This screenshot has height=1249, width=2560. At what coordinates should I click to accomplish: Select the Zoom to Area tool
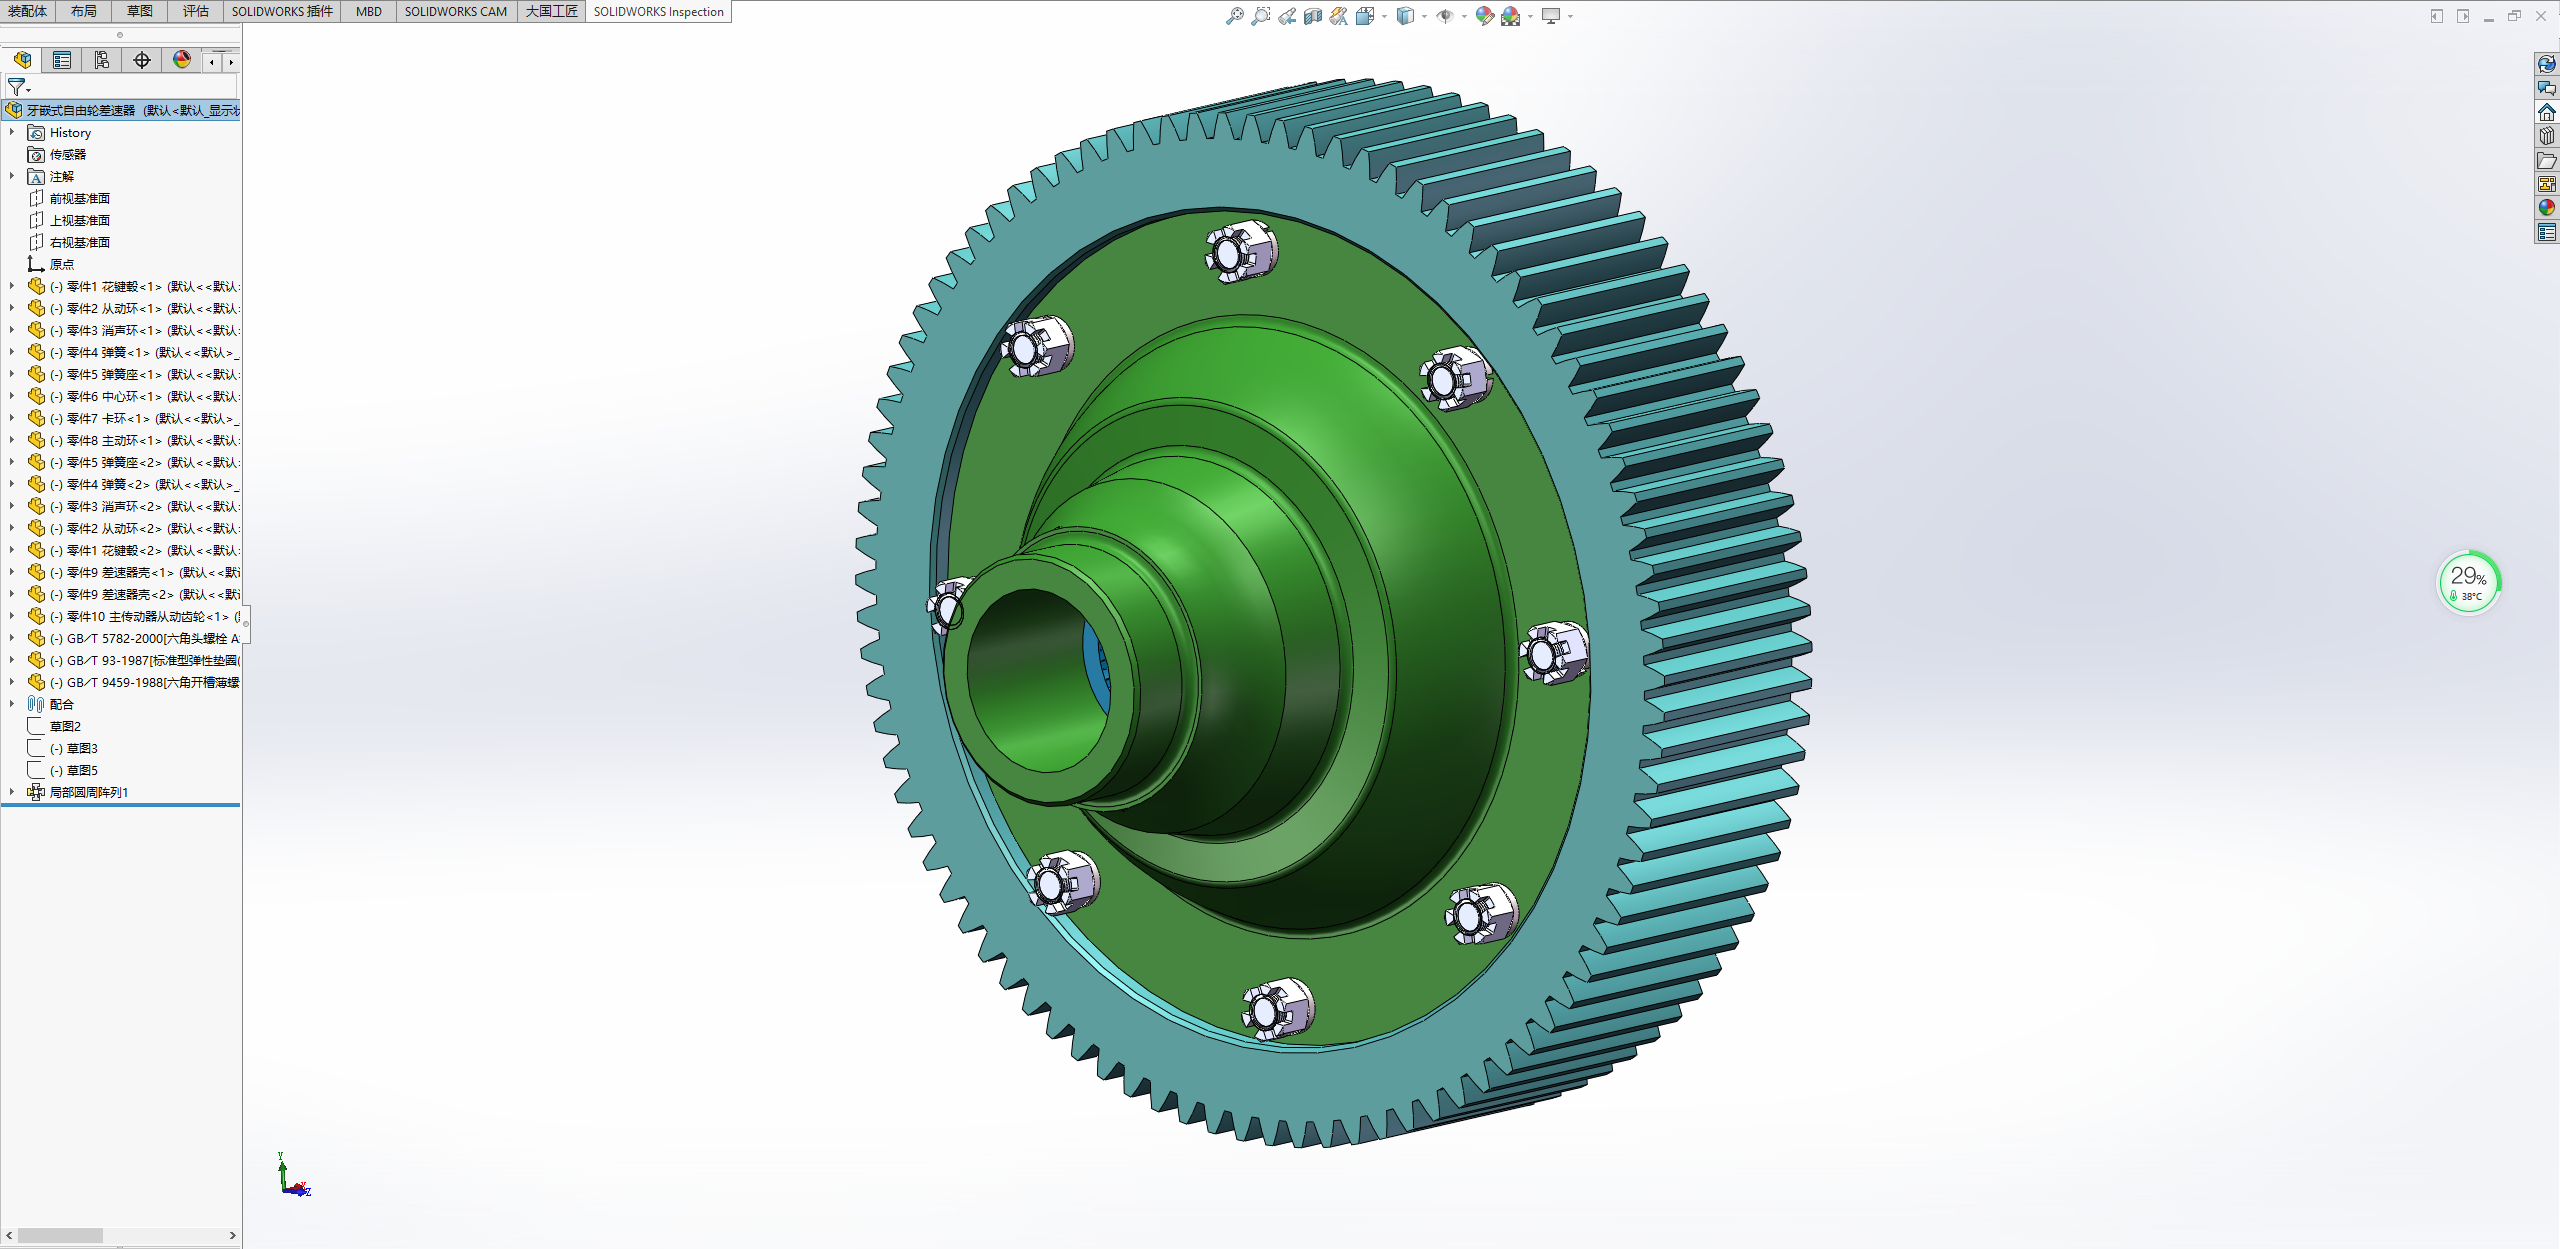coord(1261,16)
